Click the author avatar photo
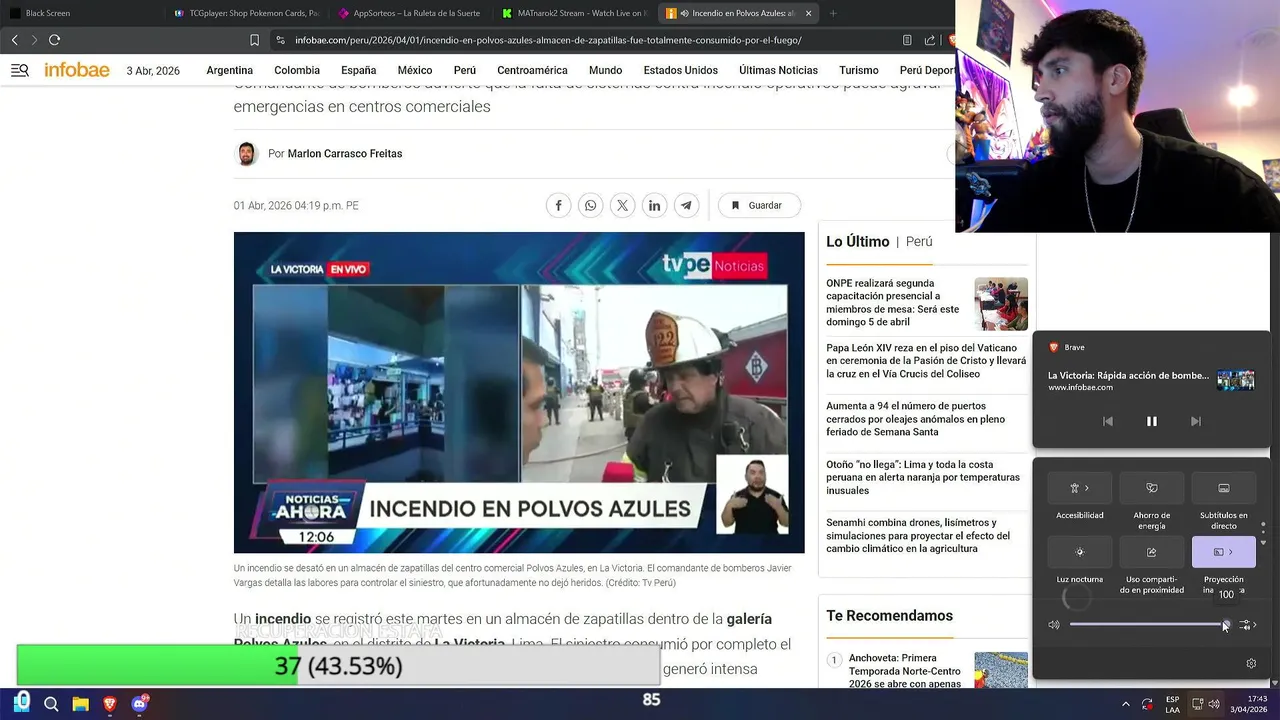This screenshot has width=1280, height=720. 246,154
